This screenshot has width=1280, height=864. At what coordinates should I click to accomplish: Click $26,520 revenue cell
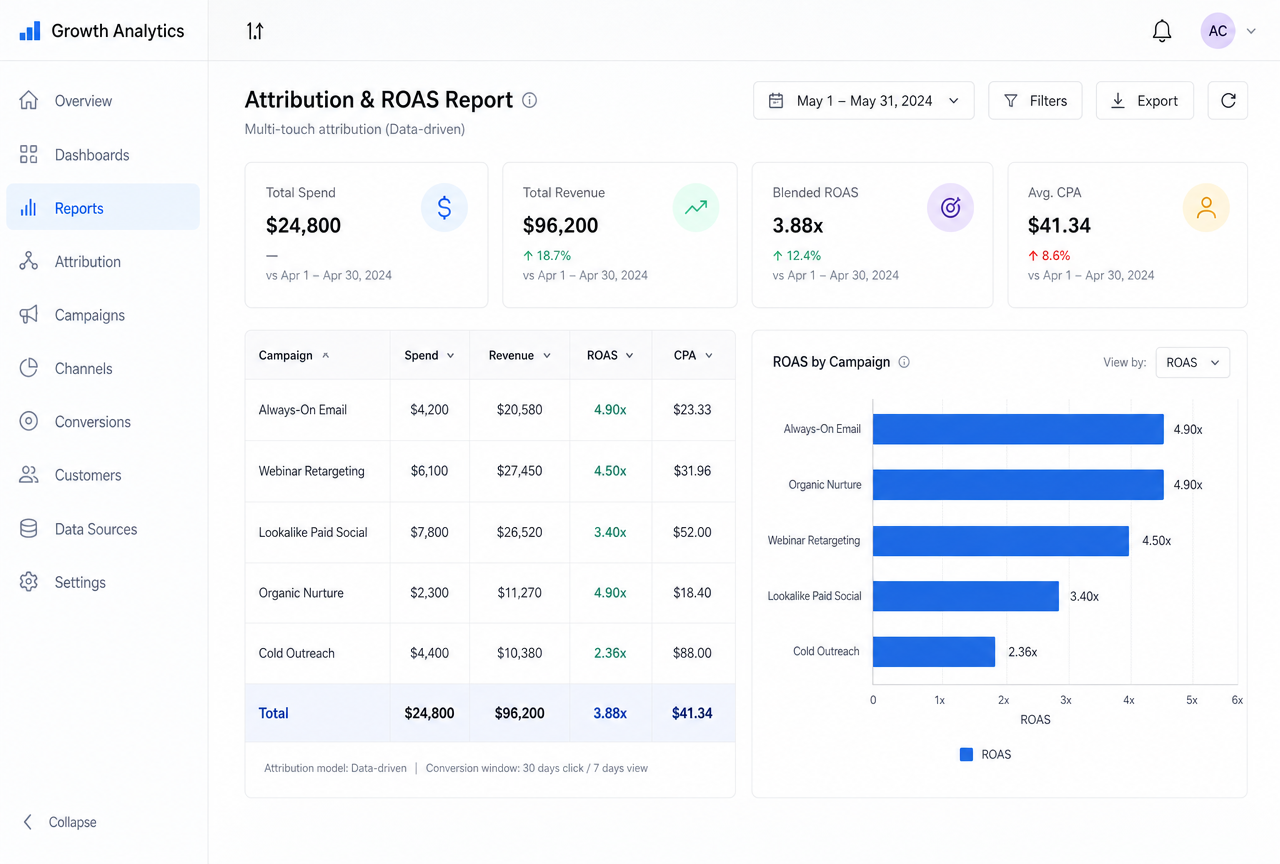(x=520, y=532)
